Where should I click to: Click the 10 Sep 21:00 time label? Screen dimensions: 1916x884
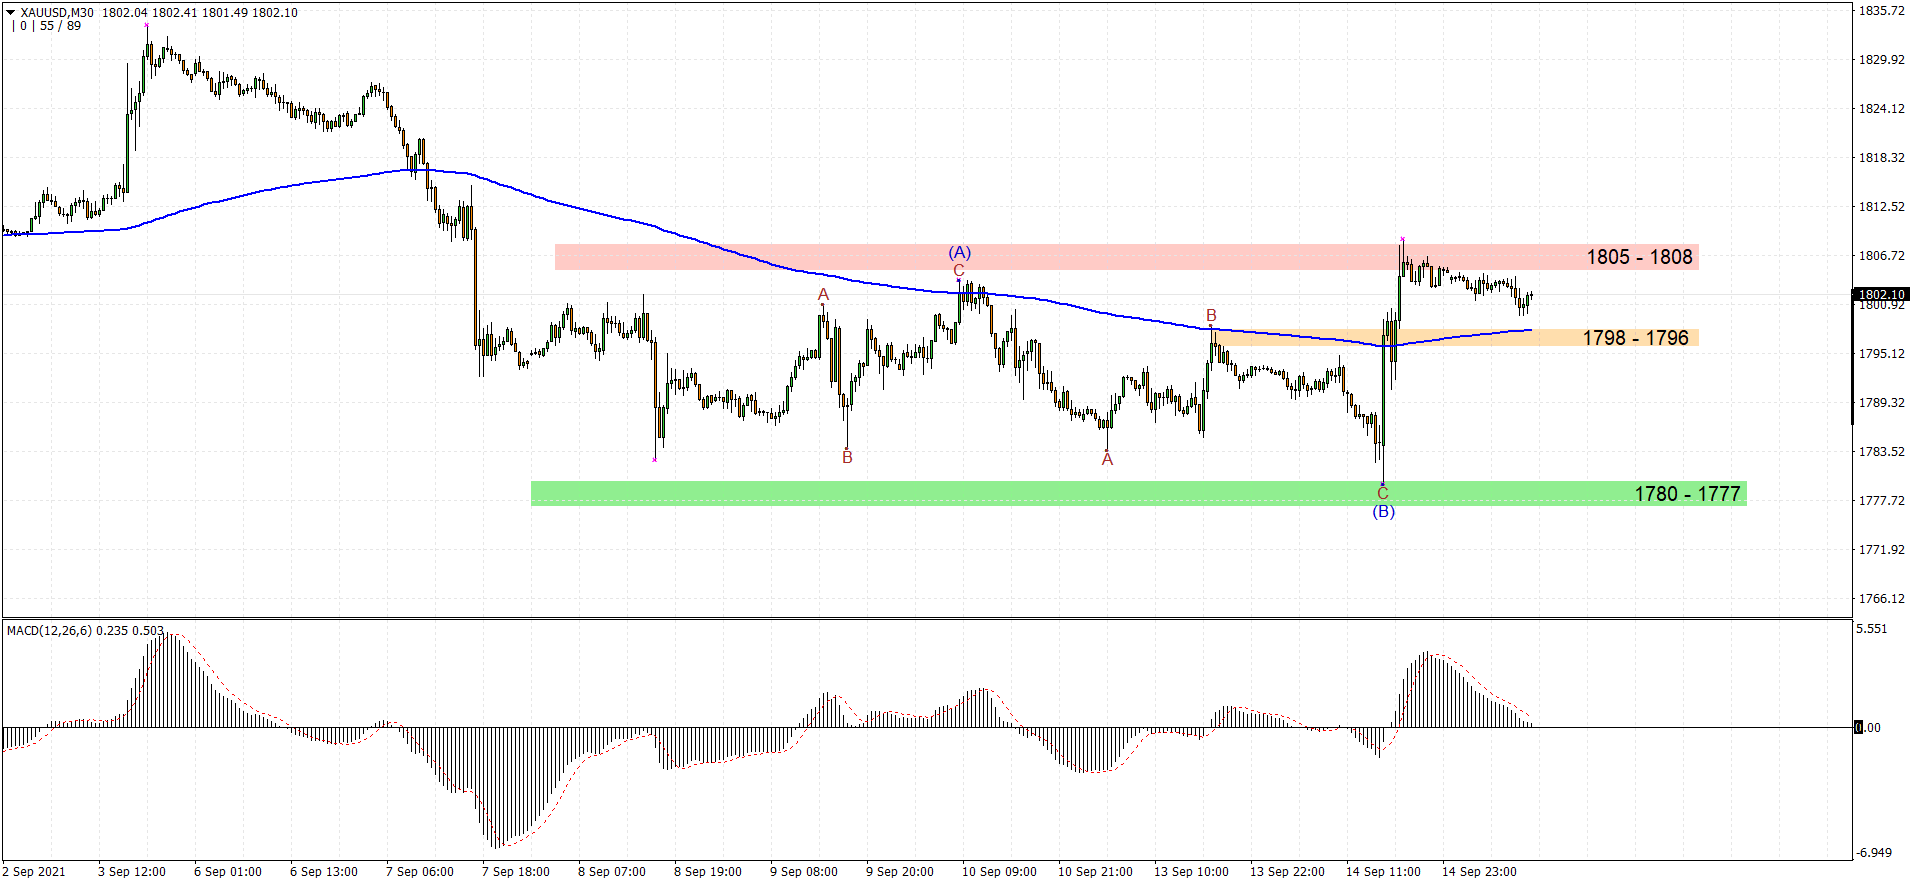[x=1095, y=872]
